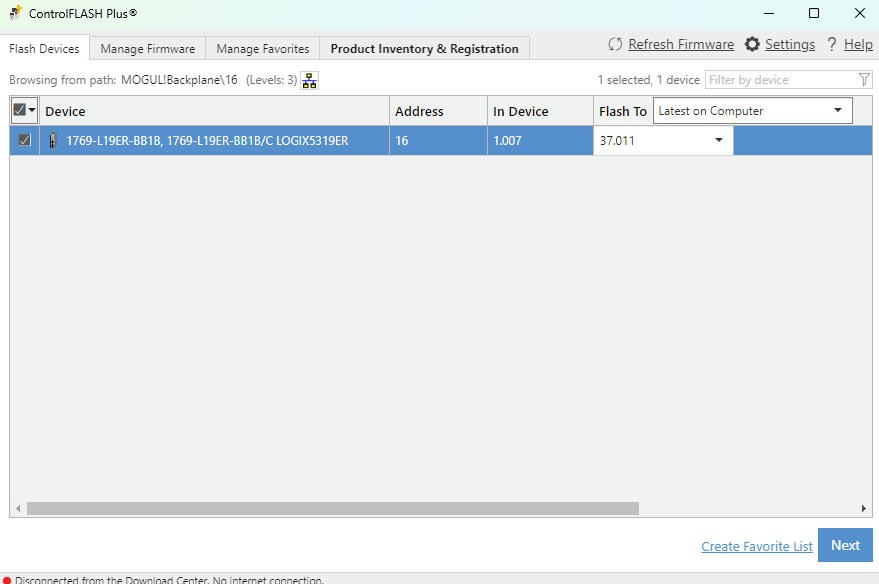Viewport: 879px width, 584px height.
Task: Click the Create Favorite List link
Action: (x=757, y=546)
